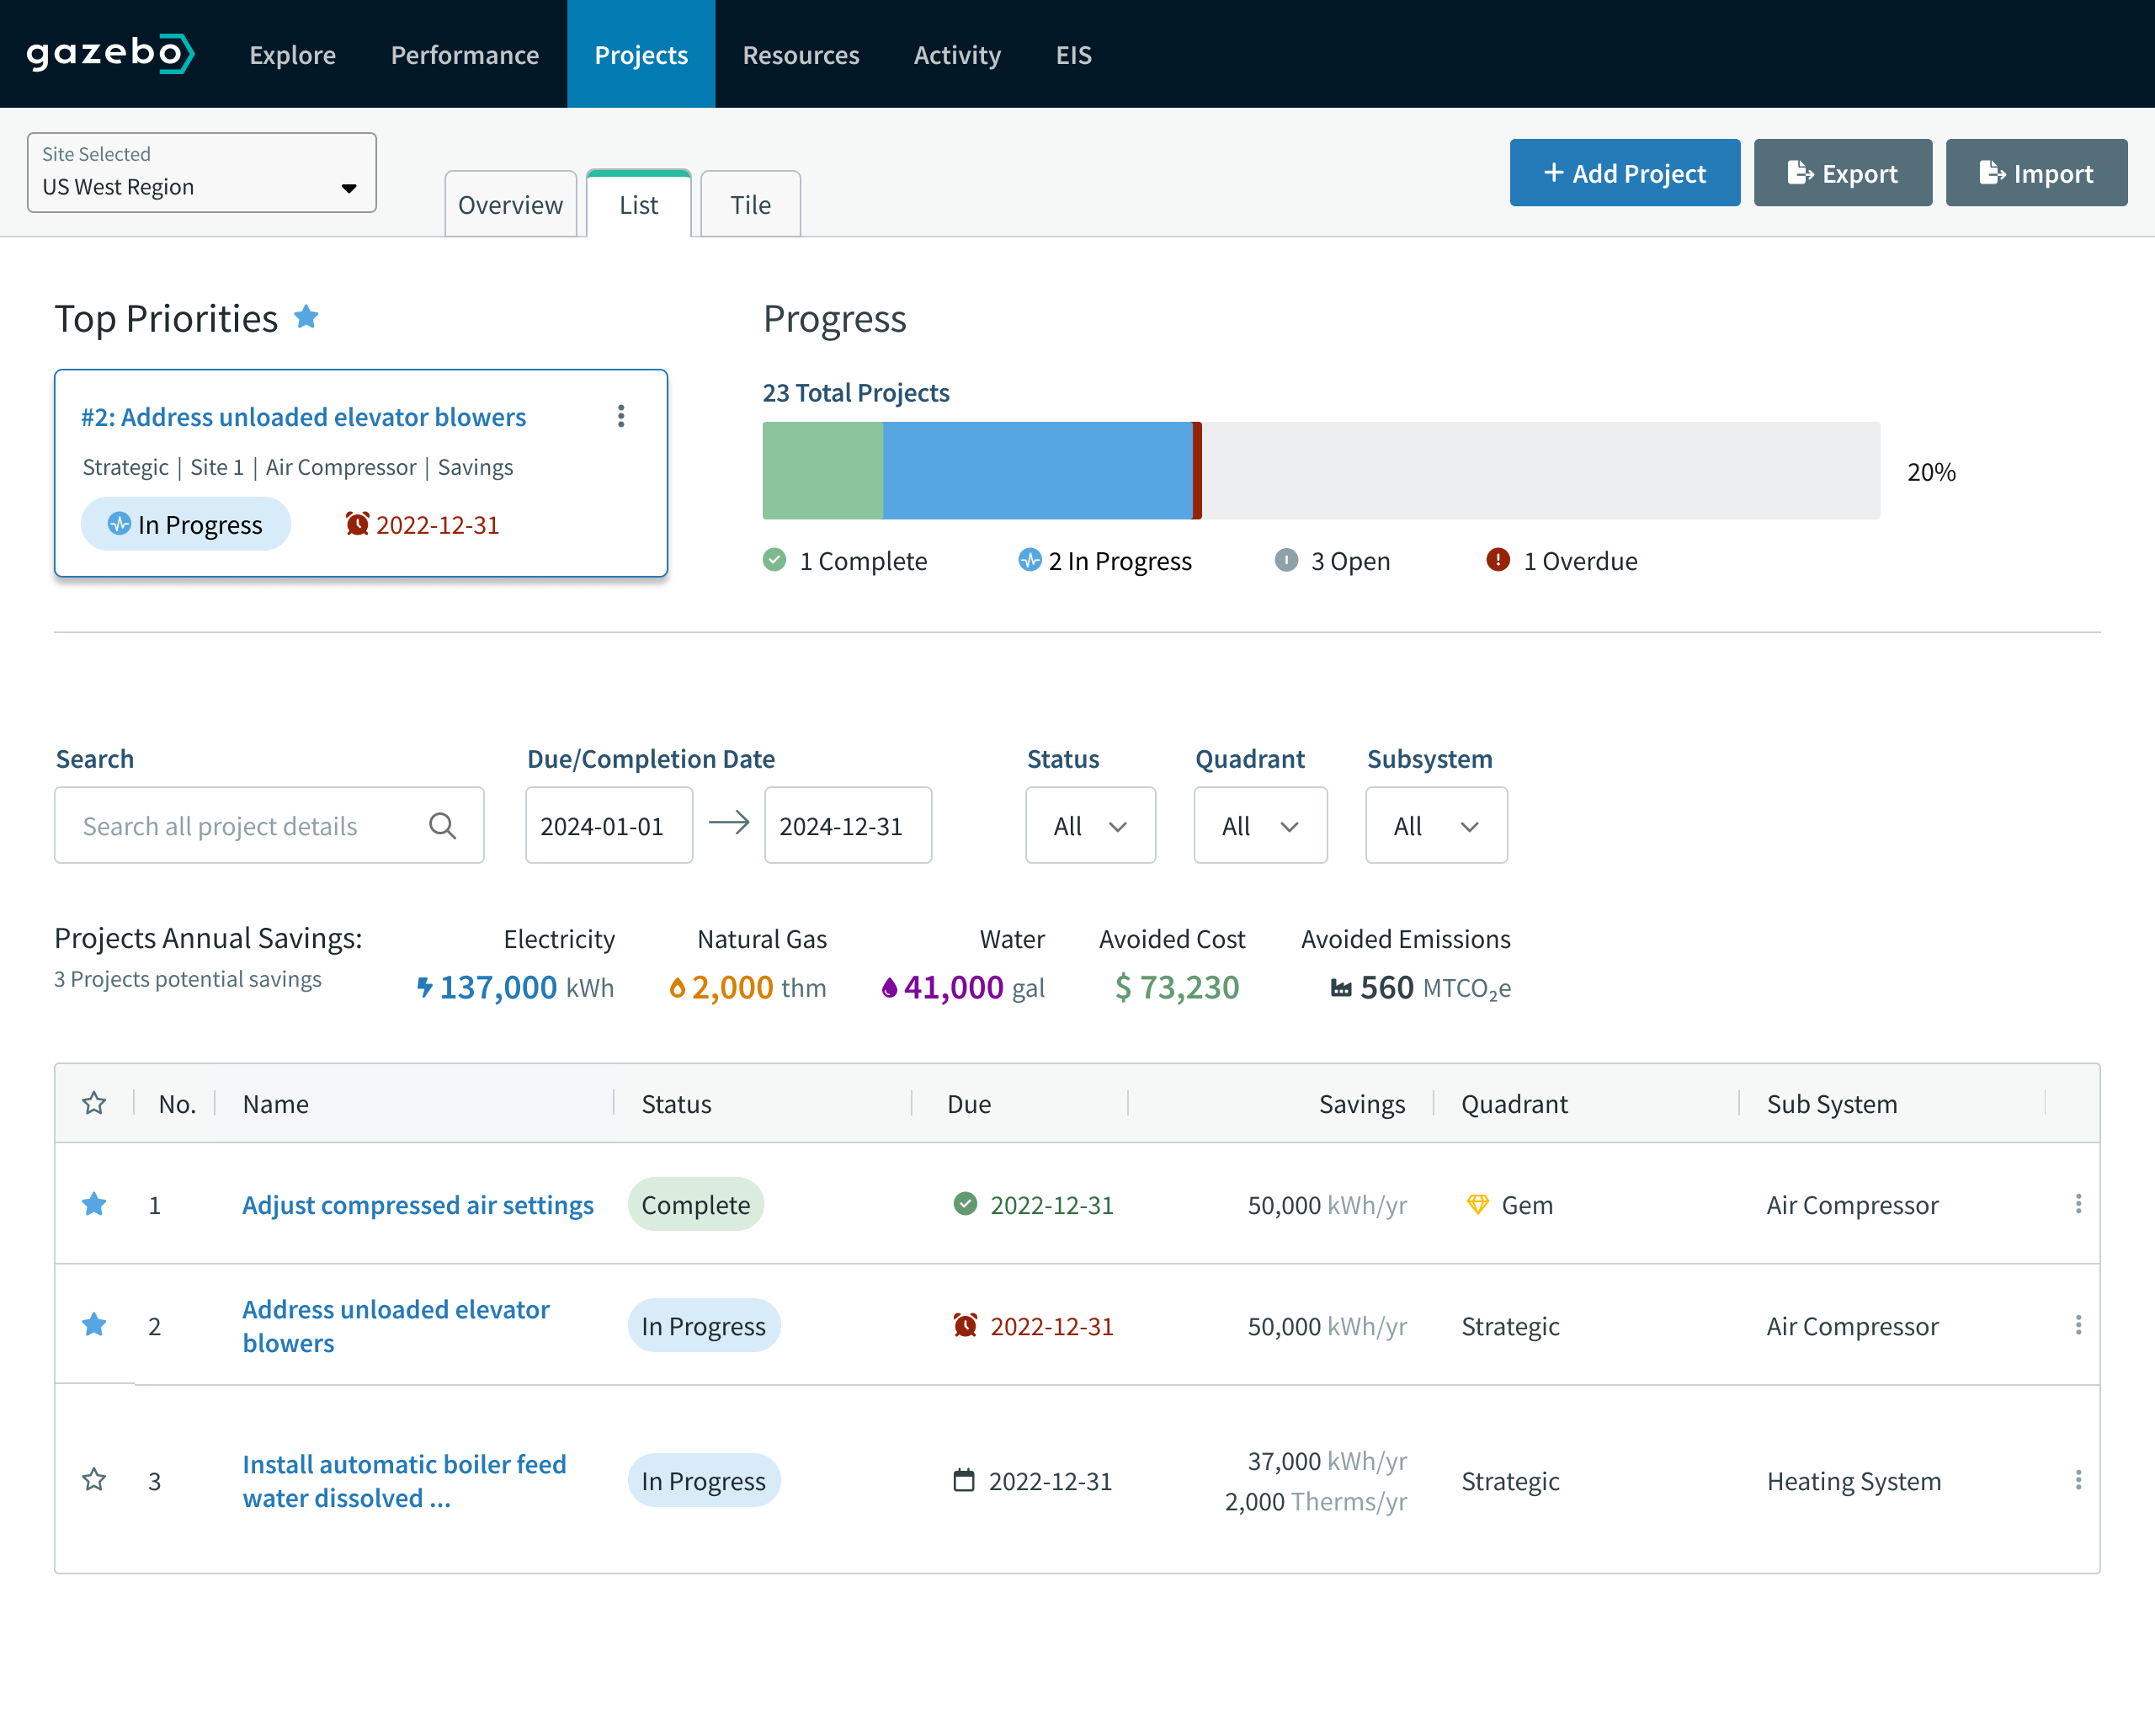
Task: Switch to the Tile view tab
Action: click(750, 204)
